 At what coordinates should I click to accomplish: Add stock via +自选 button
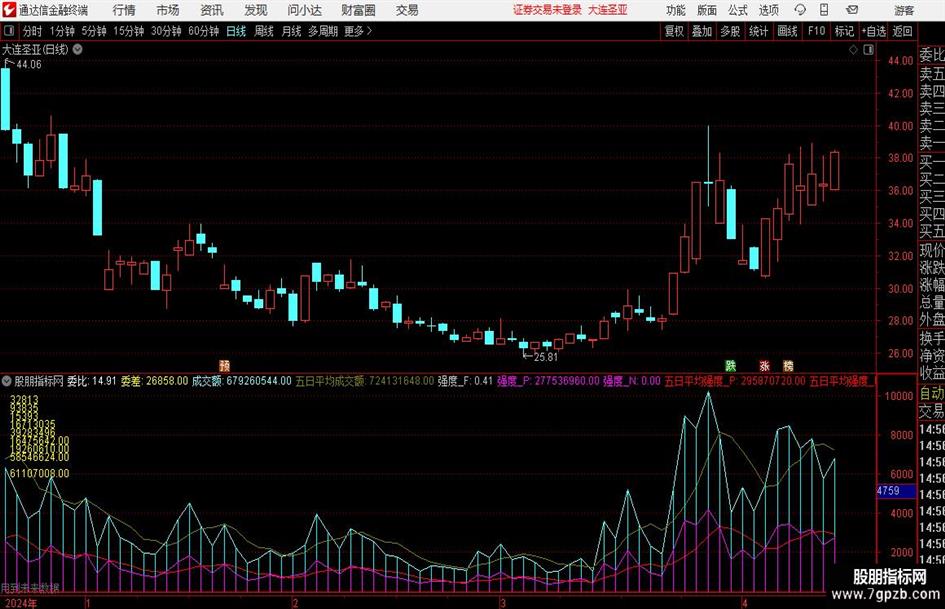(873, 31)
